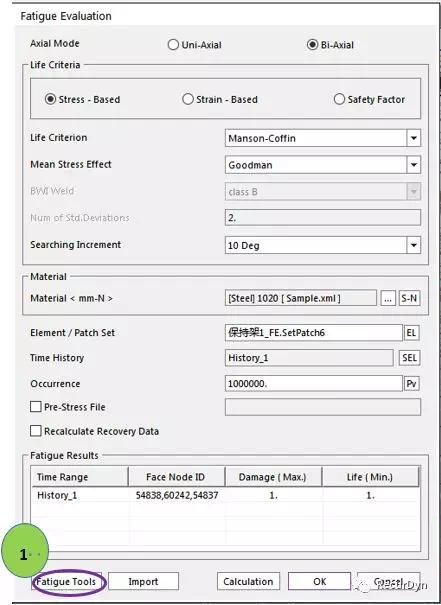Click the Pv parametric value button
The height and width of the screenshot is (605, 441).
pos(411,384)
